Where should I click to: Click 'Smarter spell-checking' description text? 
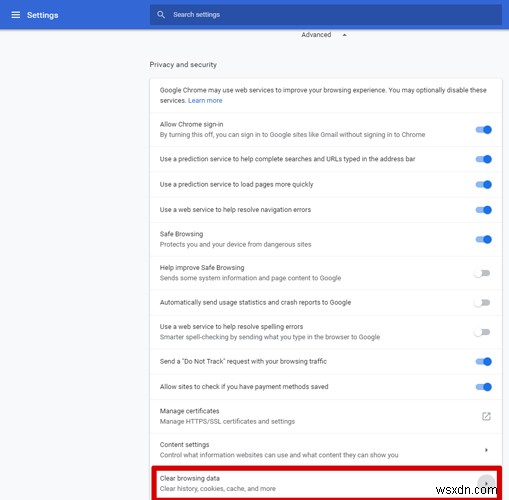270,337
